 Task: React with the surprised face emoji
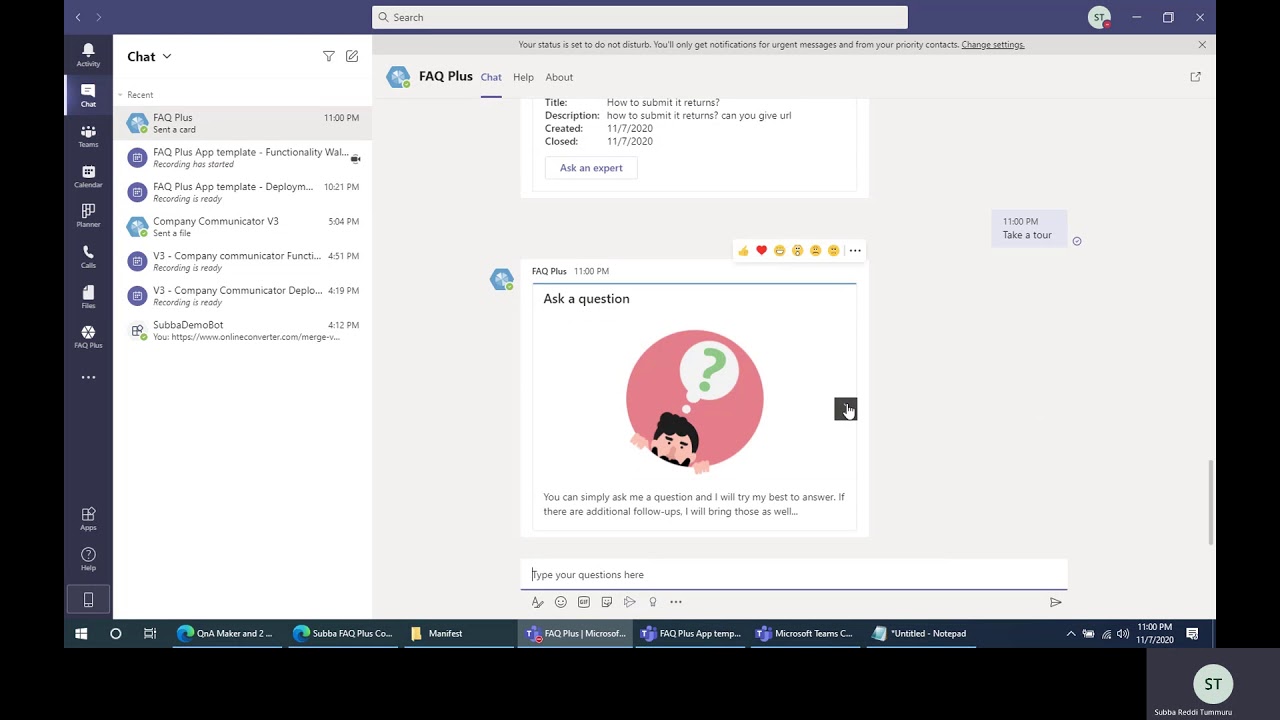pos(797,251)
